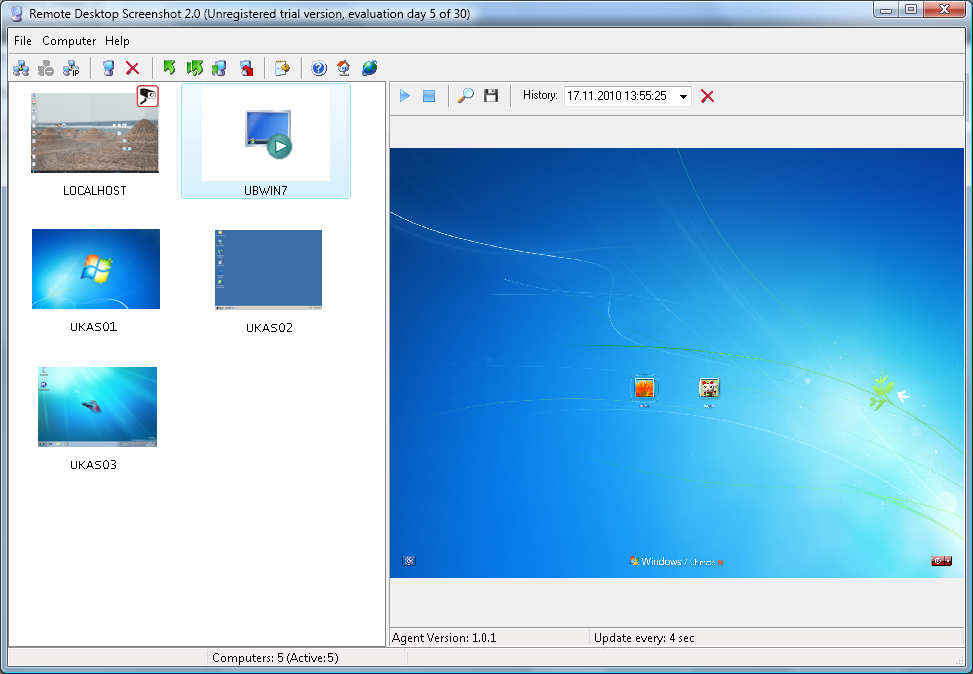Viewport: 973px width, 674px height.
Task: Click the camera badge on LOCALHOST thumbnail
Action: click(x=148, y=96)
